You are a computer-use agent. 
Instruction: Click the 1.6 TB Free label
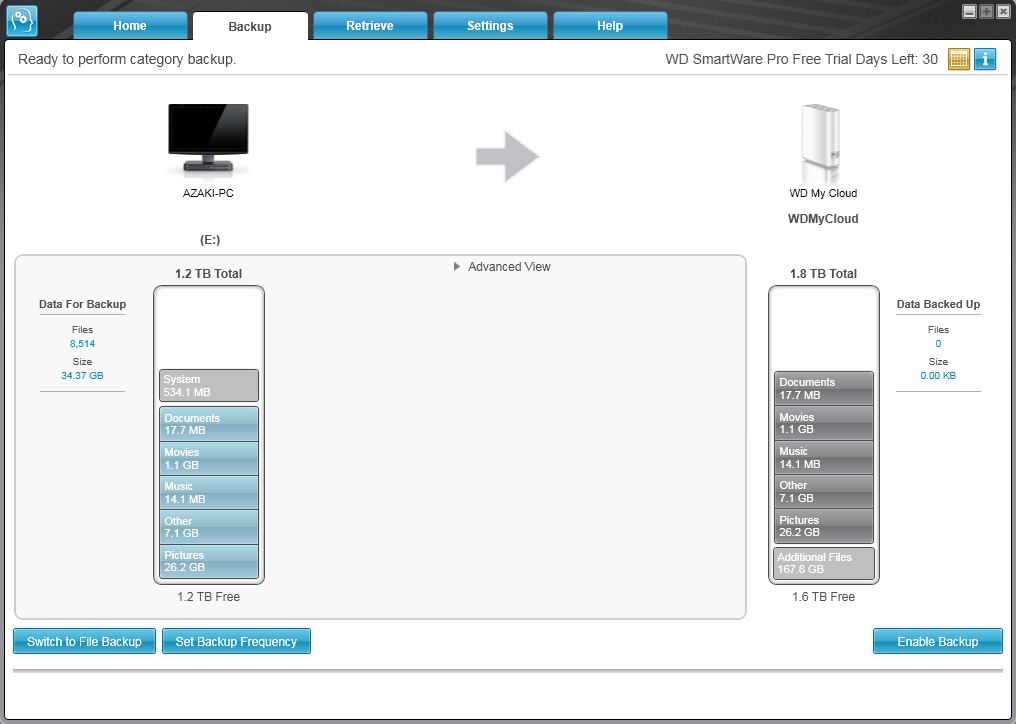click(823, 596)
